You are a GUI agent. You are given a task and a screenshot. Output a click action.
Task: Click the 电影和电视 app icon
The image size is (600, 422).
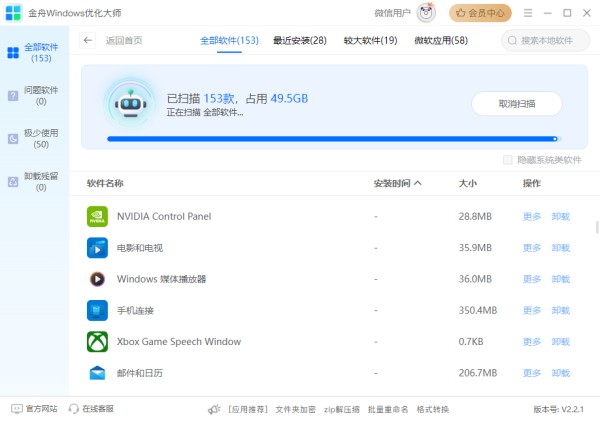coord(97,248)
